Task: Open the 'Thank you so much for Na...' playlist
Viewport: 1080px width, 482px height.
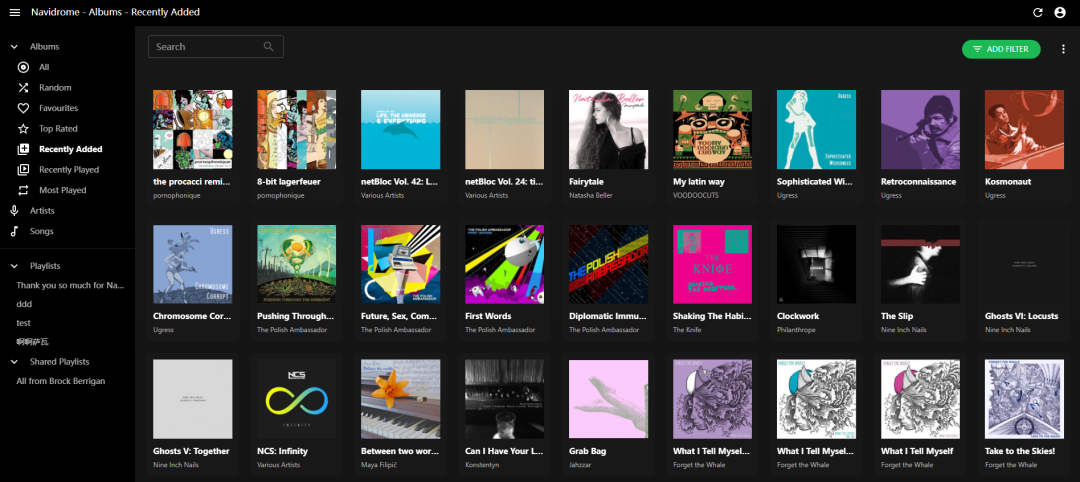Action: point(70,285)
